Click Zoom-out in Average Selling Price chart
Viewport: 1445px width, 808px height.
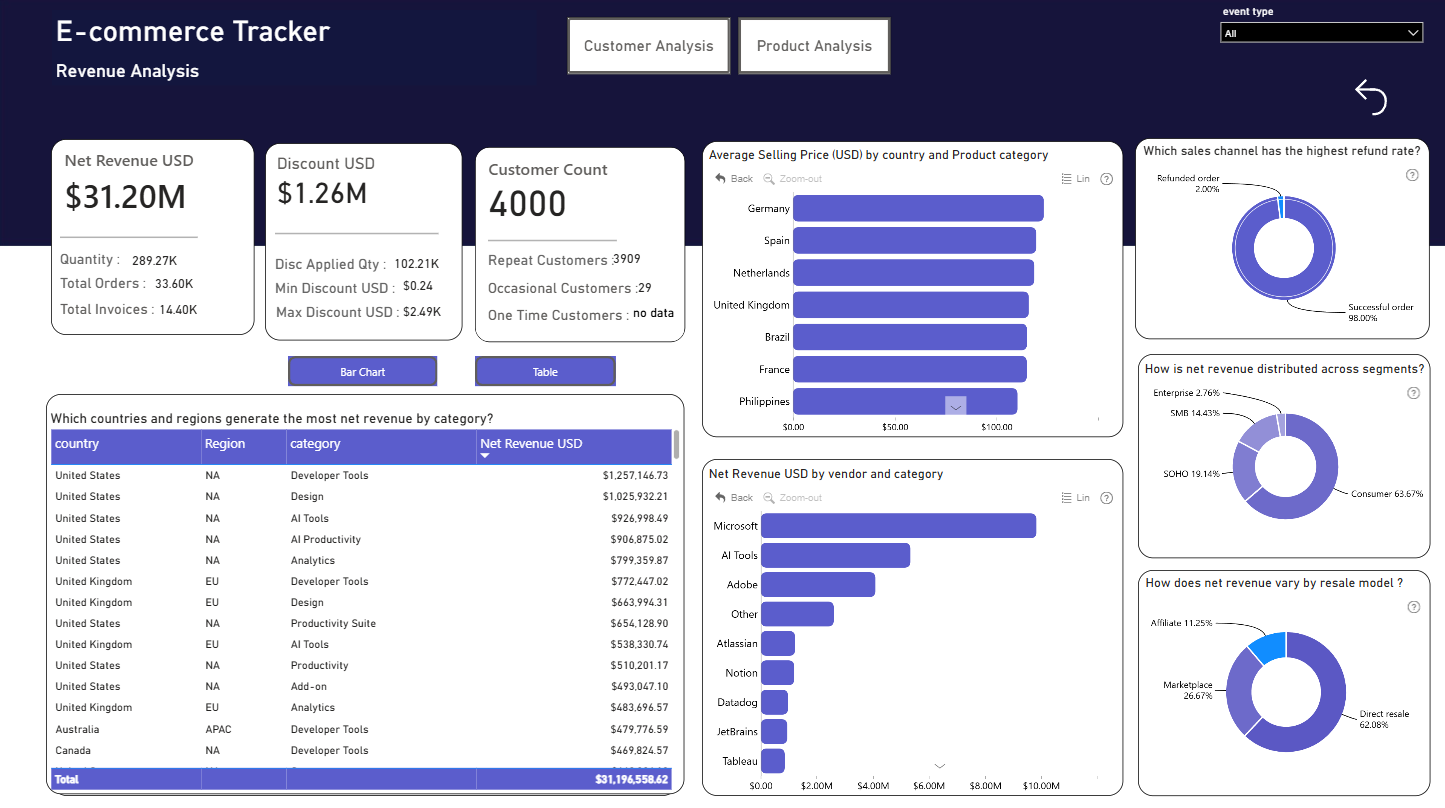pyautogui.click(x=793, y=179)
